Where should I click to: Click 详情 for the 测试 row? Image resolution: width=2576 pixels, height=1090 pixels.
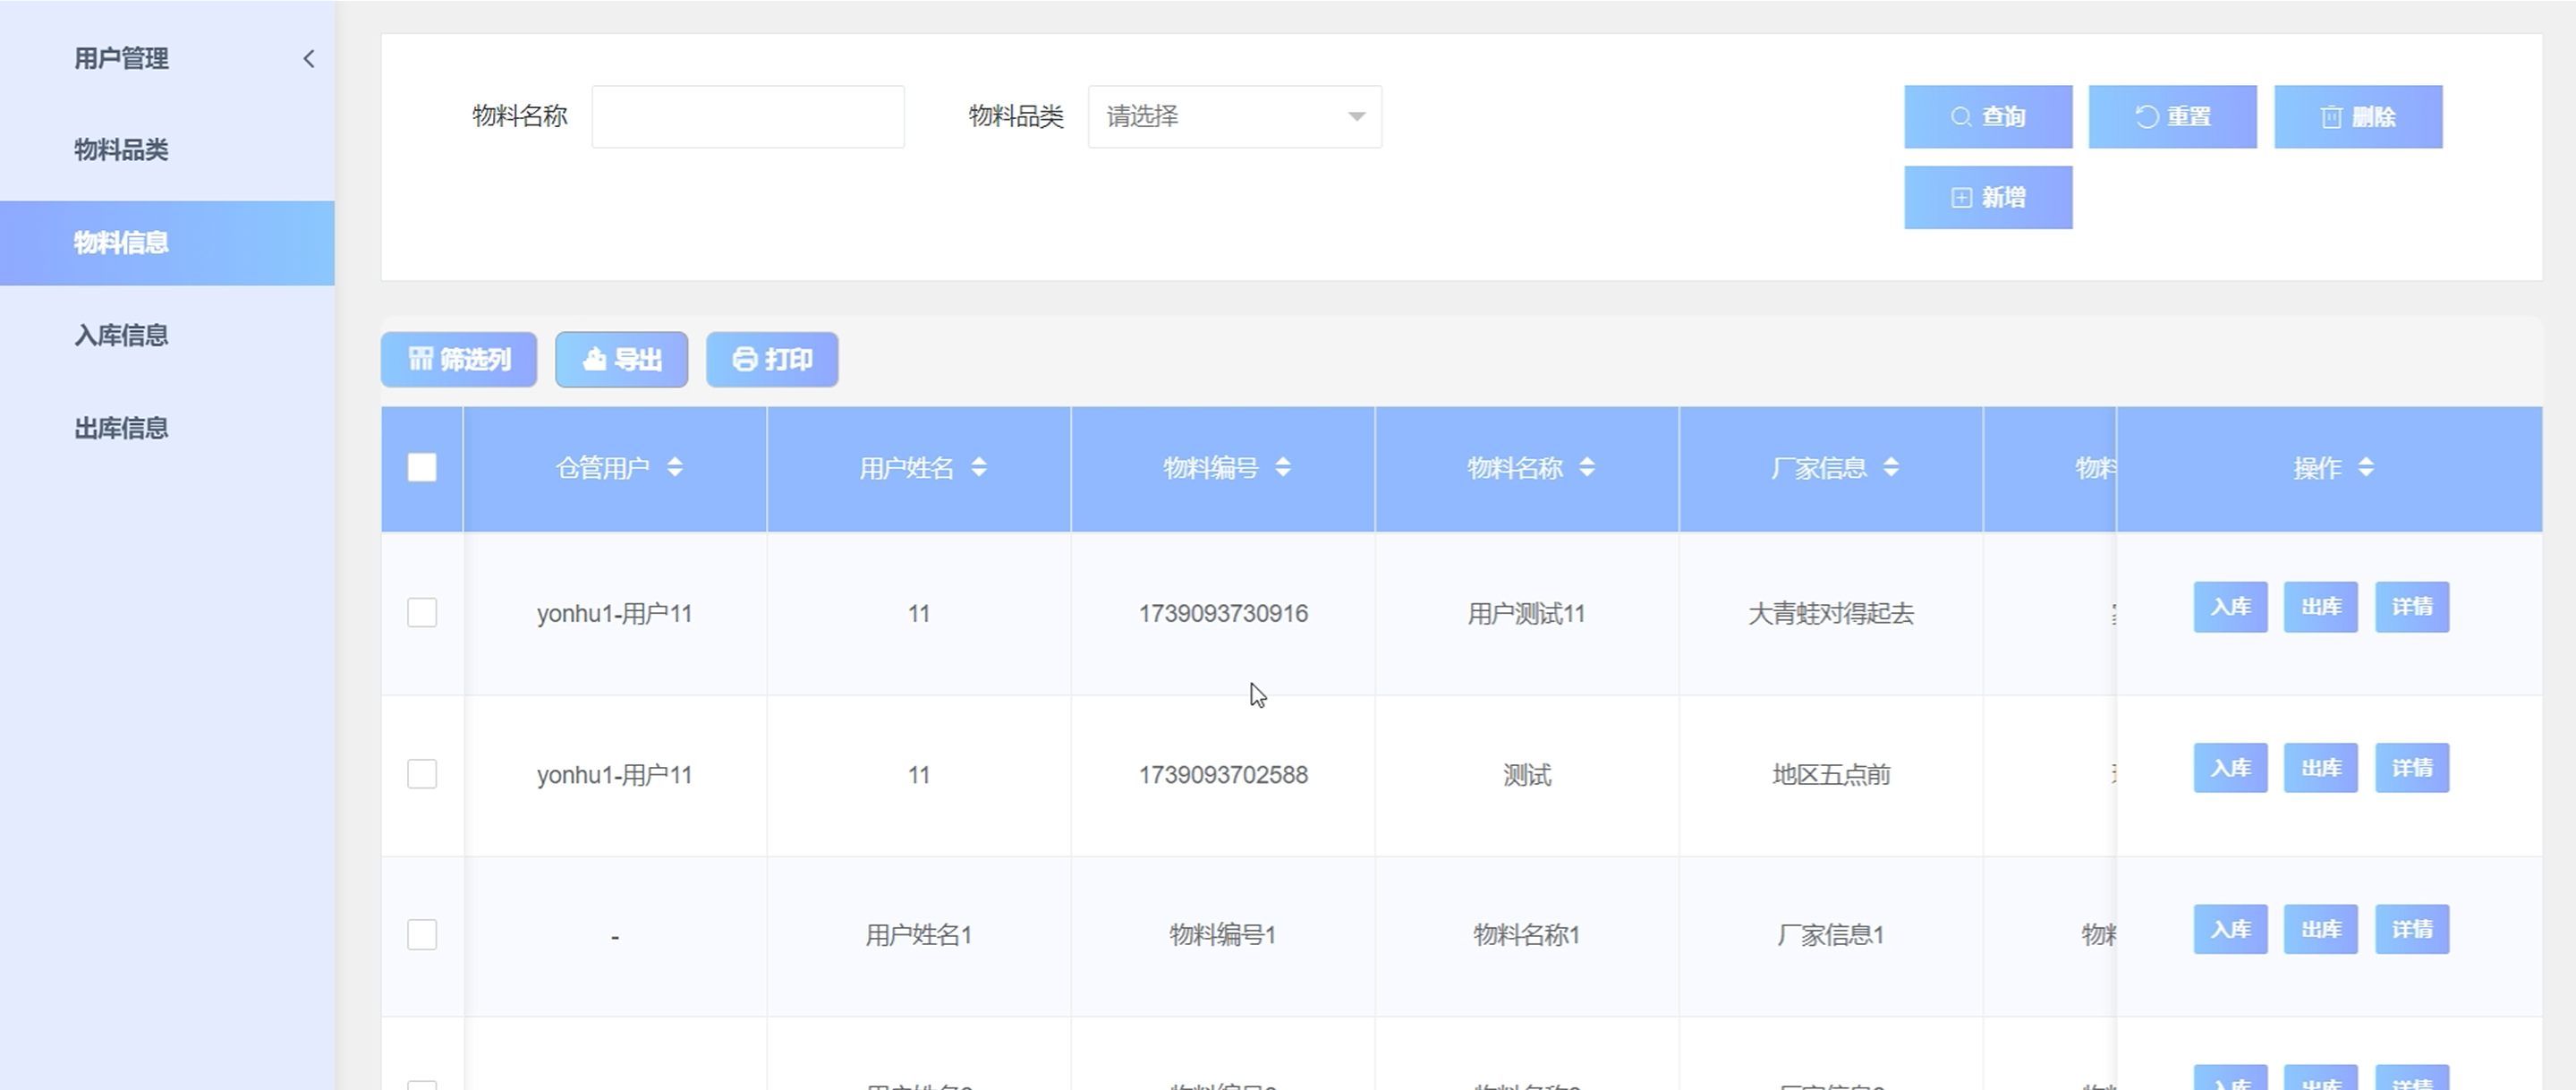(2411, 768)
